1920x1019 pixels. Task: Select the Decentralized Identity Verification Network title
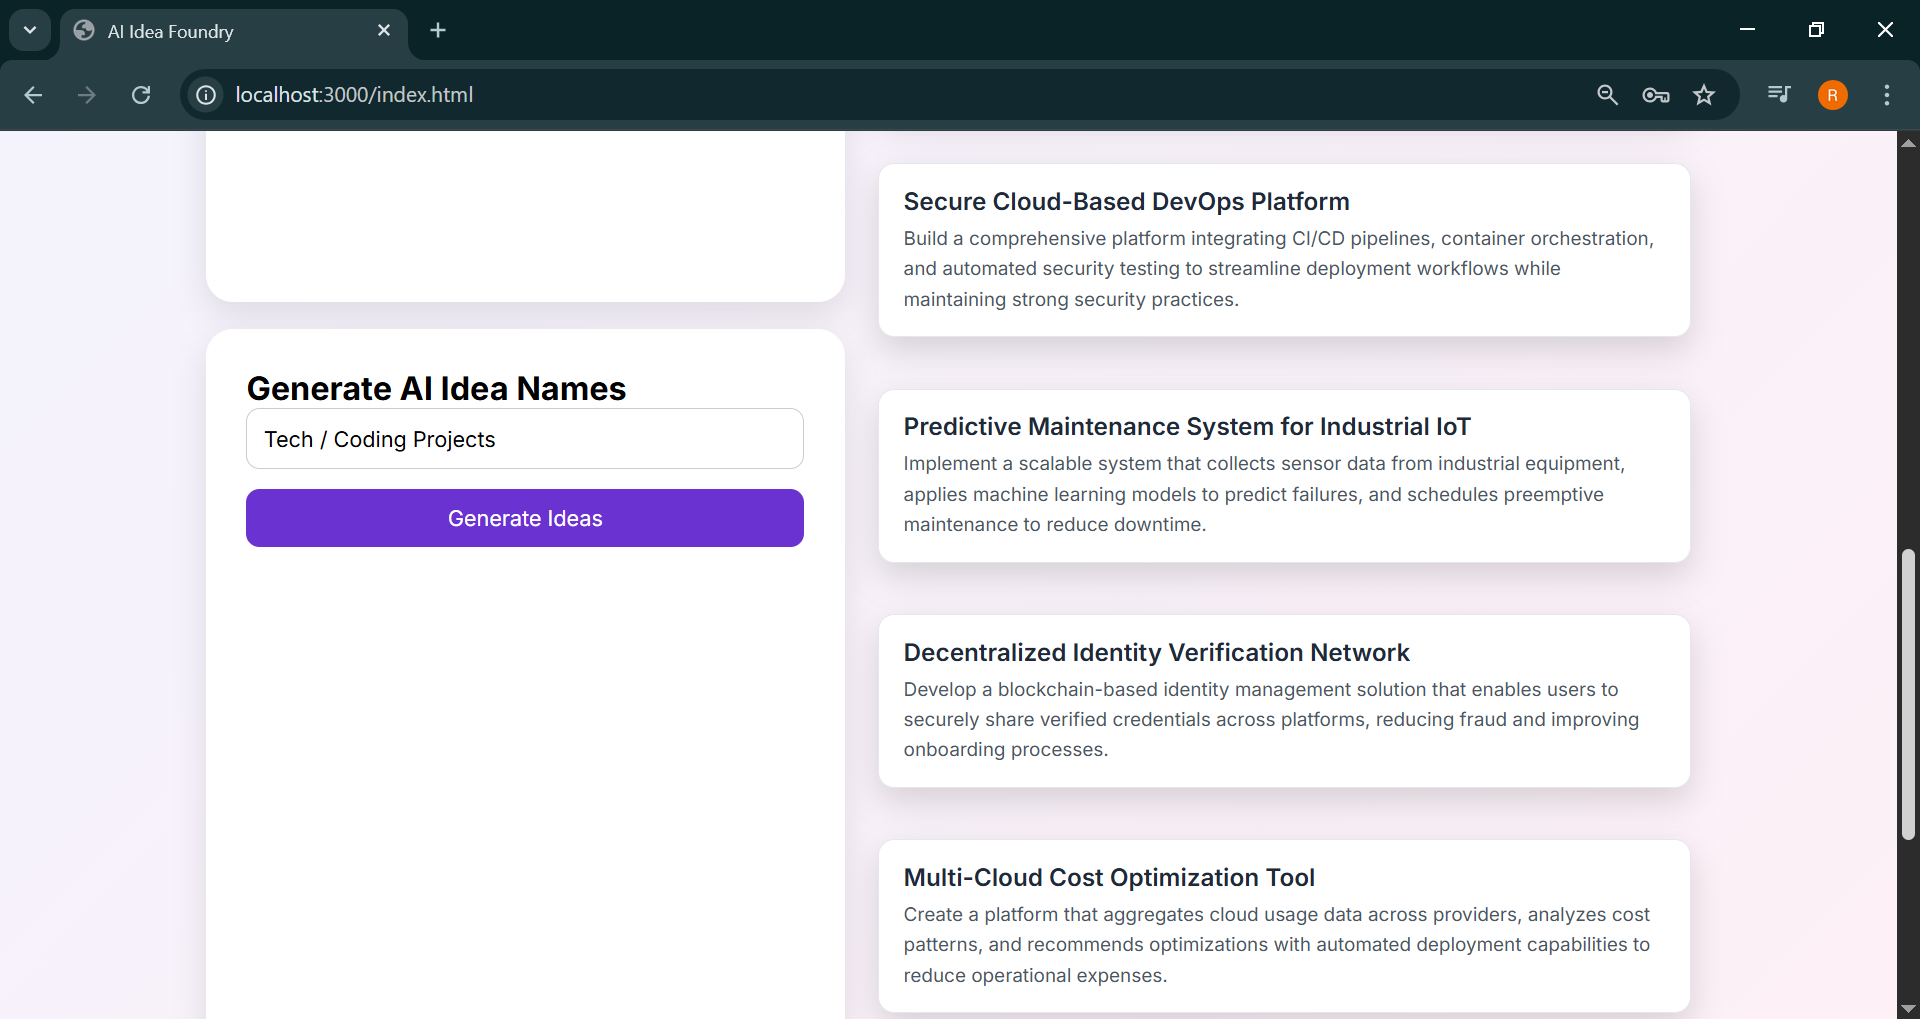click(1156, 653)
